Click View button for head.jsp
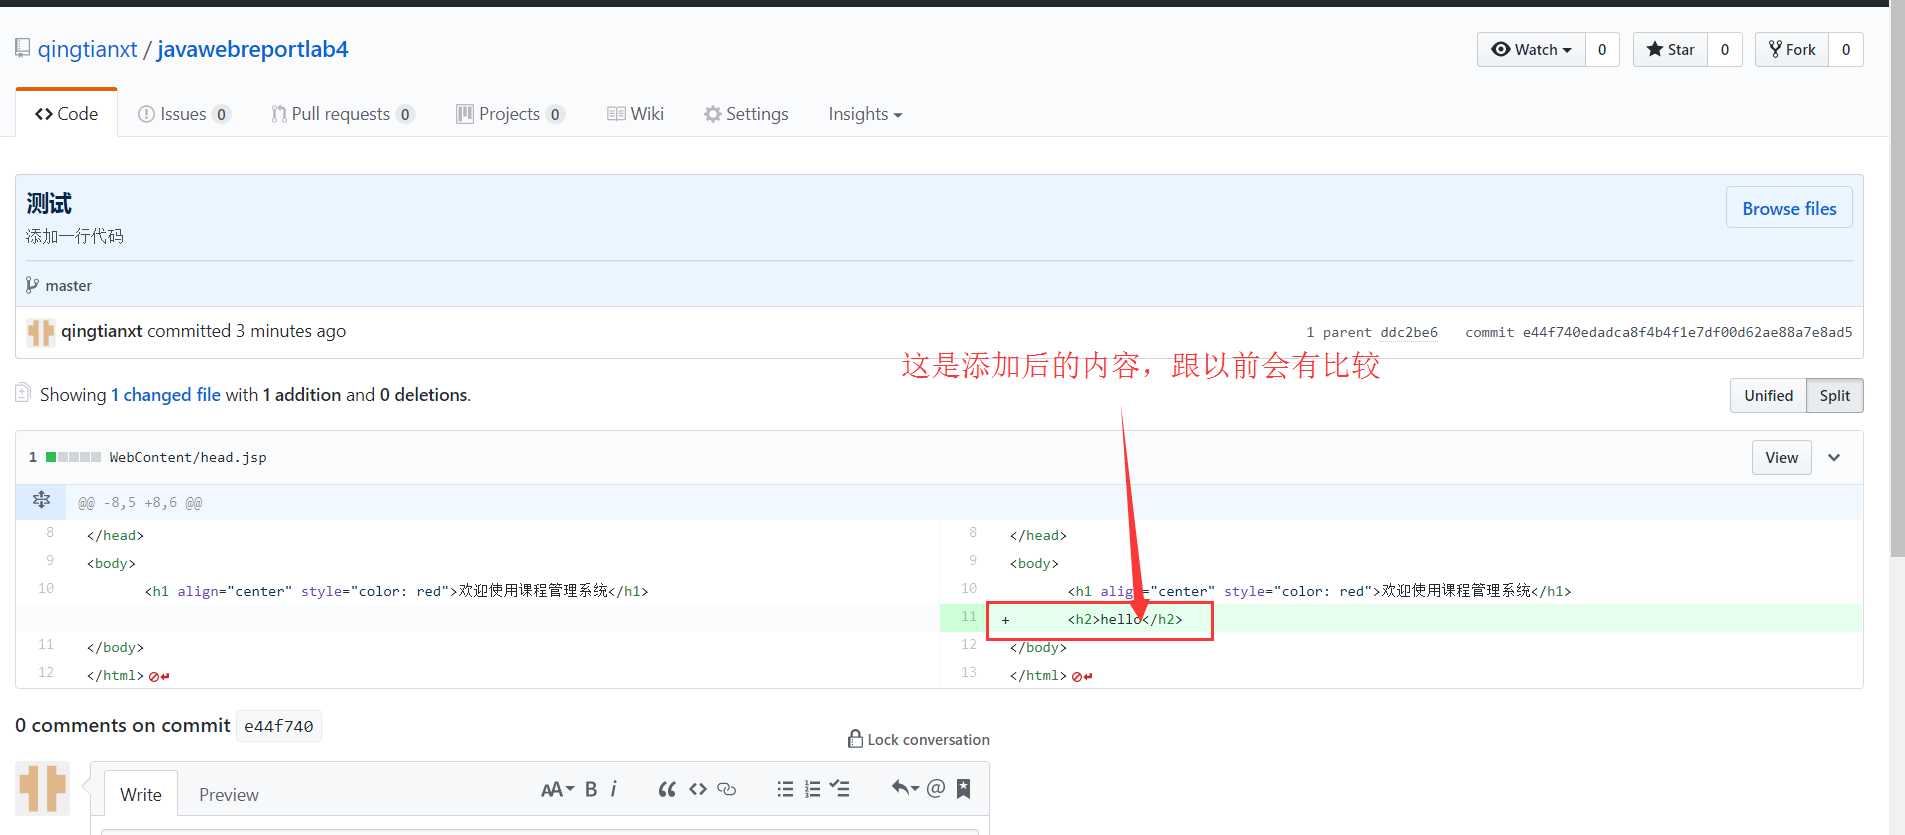Screen dimensions: 1905x835 [x=1781, y=457]
